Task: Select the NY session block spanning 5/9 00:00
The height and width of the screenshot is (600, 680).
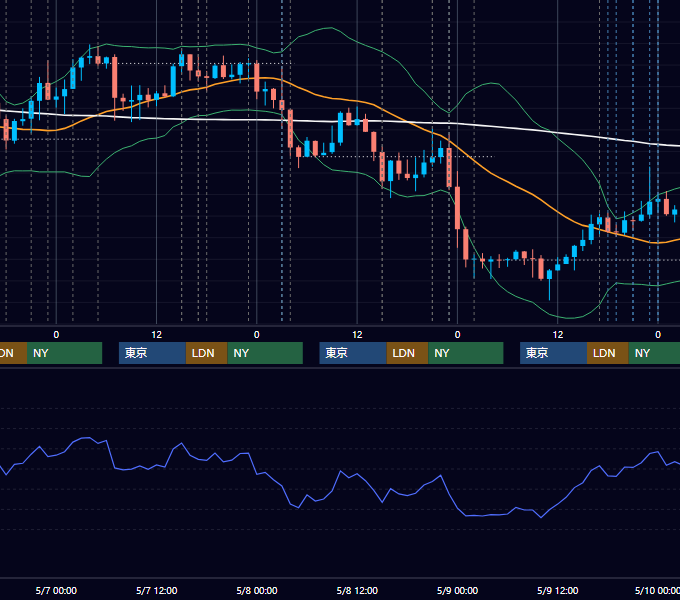Action: [x=466, y=353]
